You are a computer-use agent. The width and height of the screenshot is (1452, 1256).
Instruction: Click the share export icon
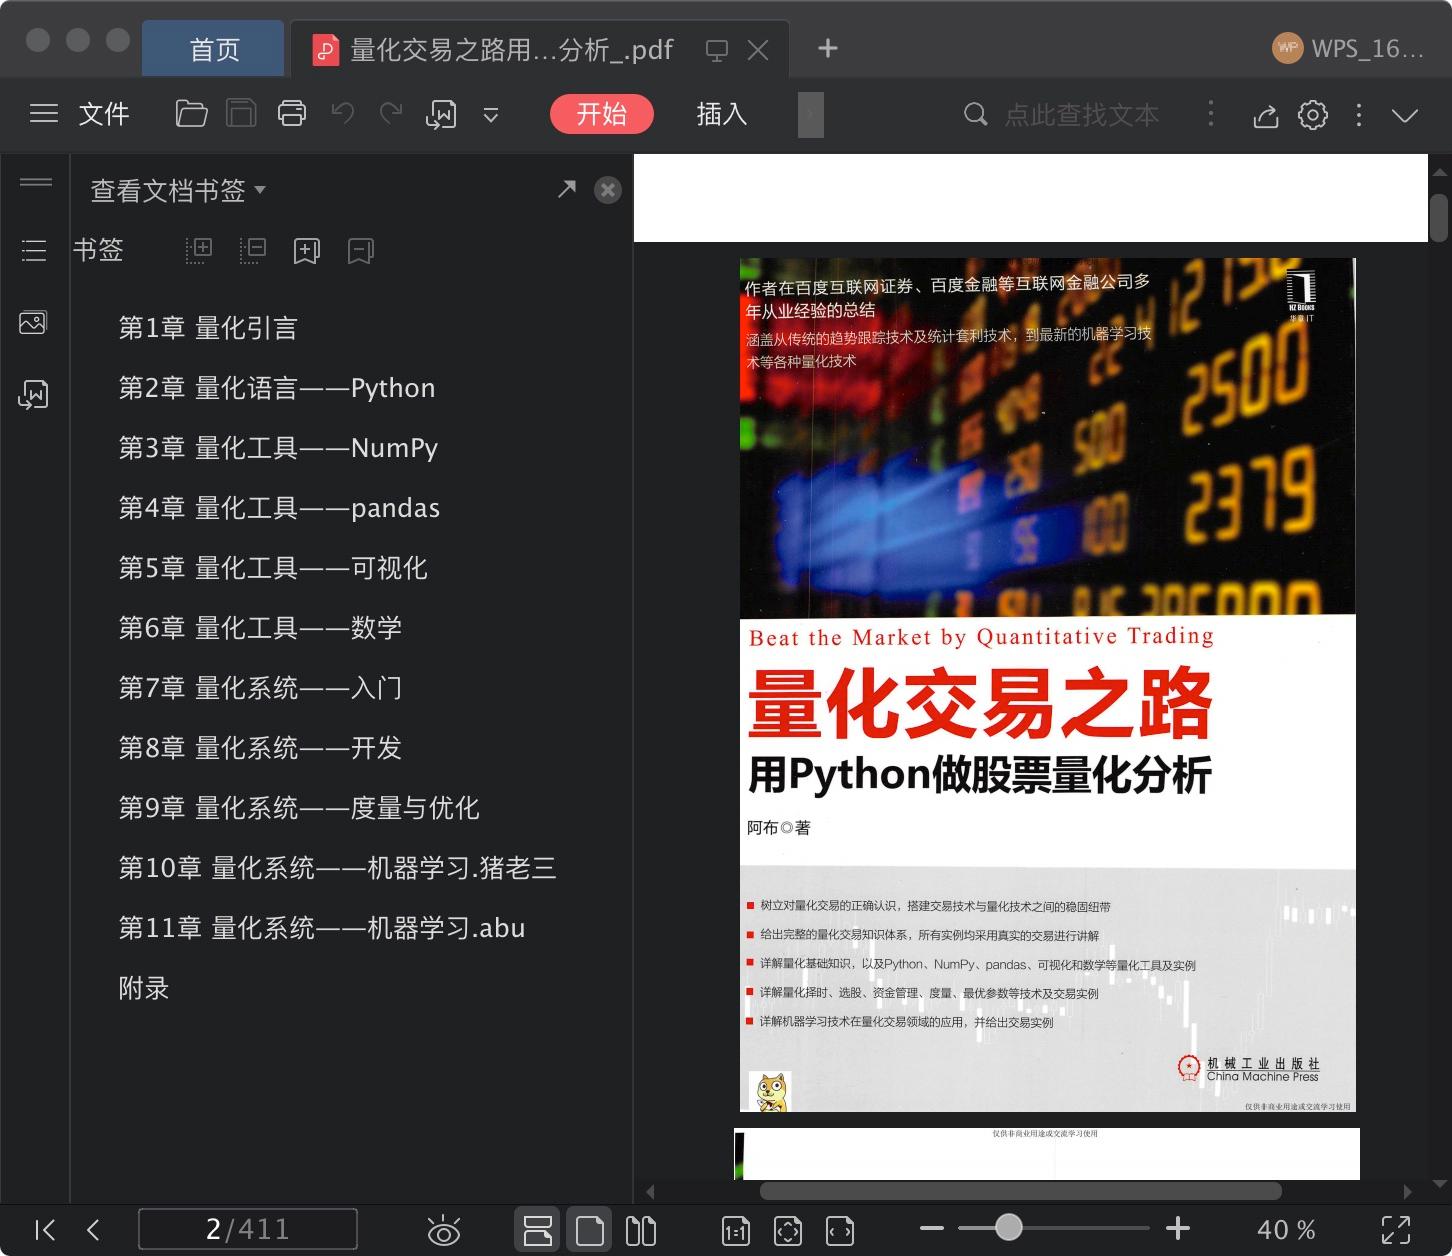[1266, 115]
